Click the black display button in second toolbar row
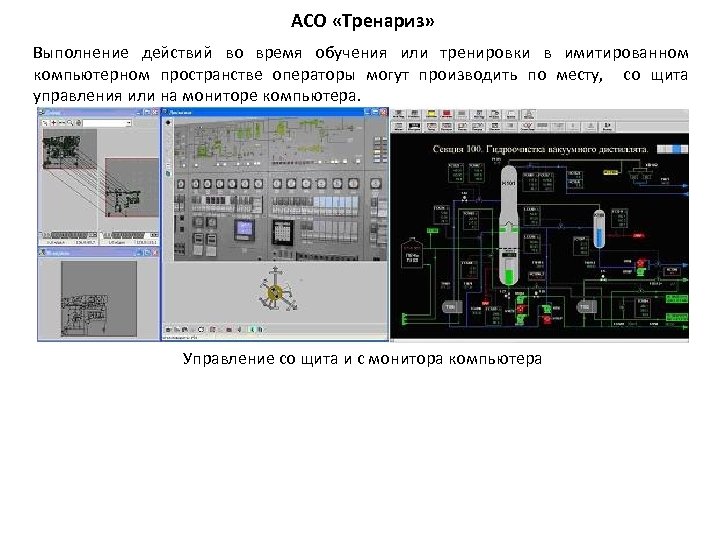Screen dimensions: 720x540 coord(414,126)
